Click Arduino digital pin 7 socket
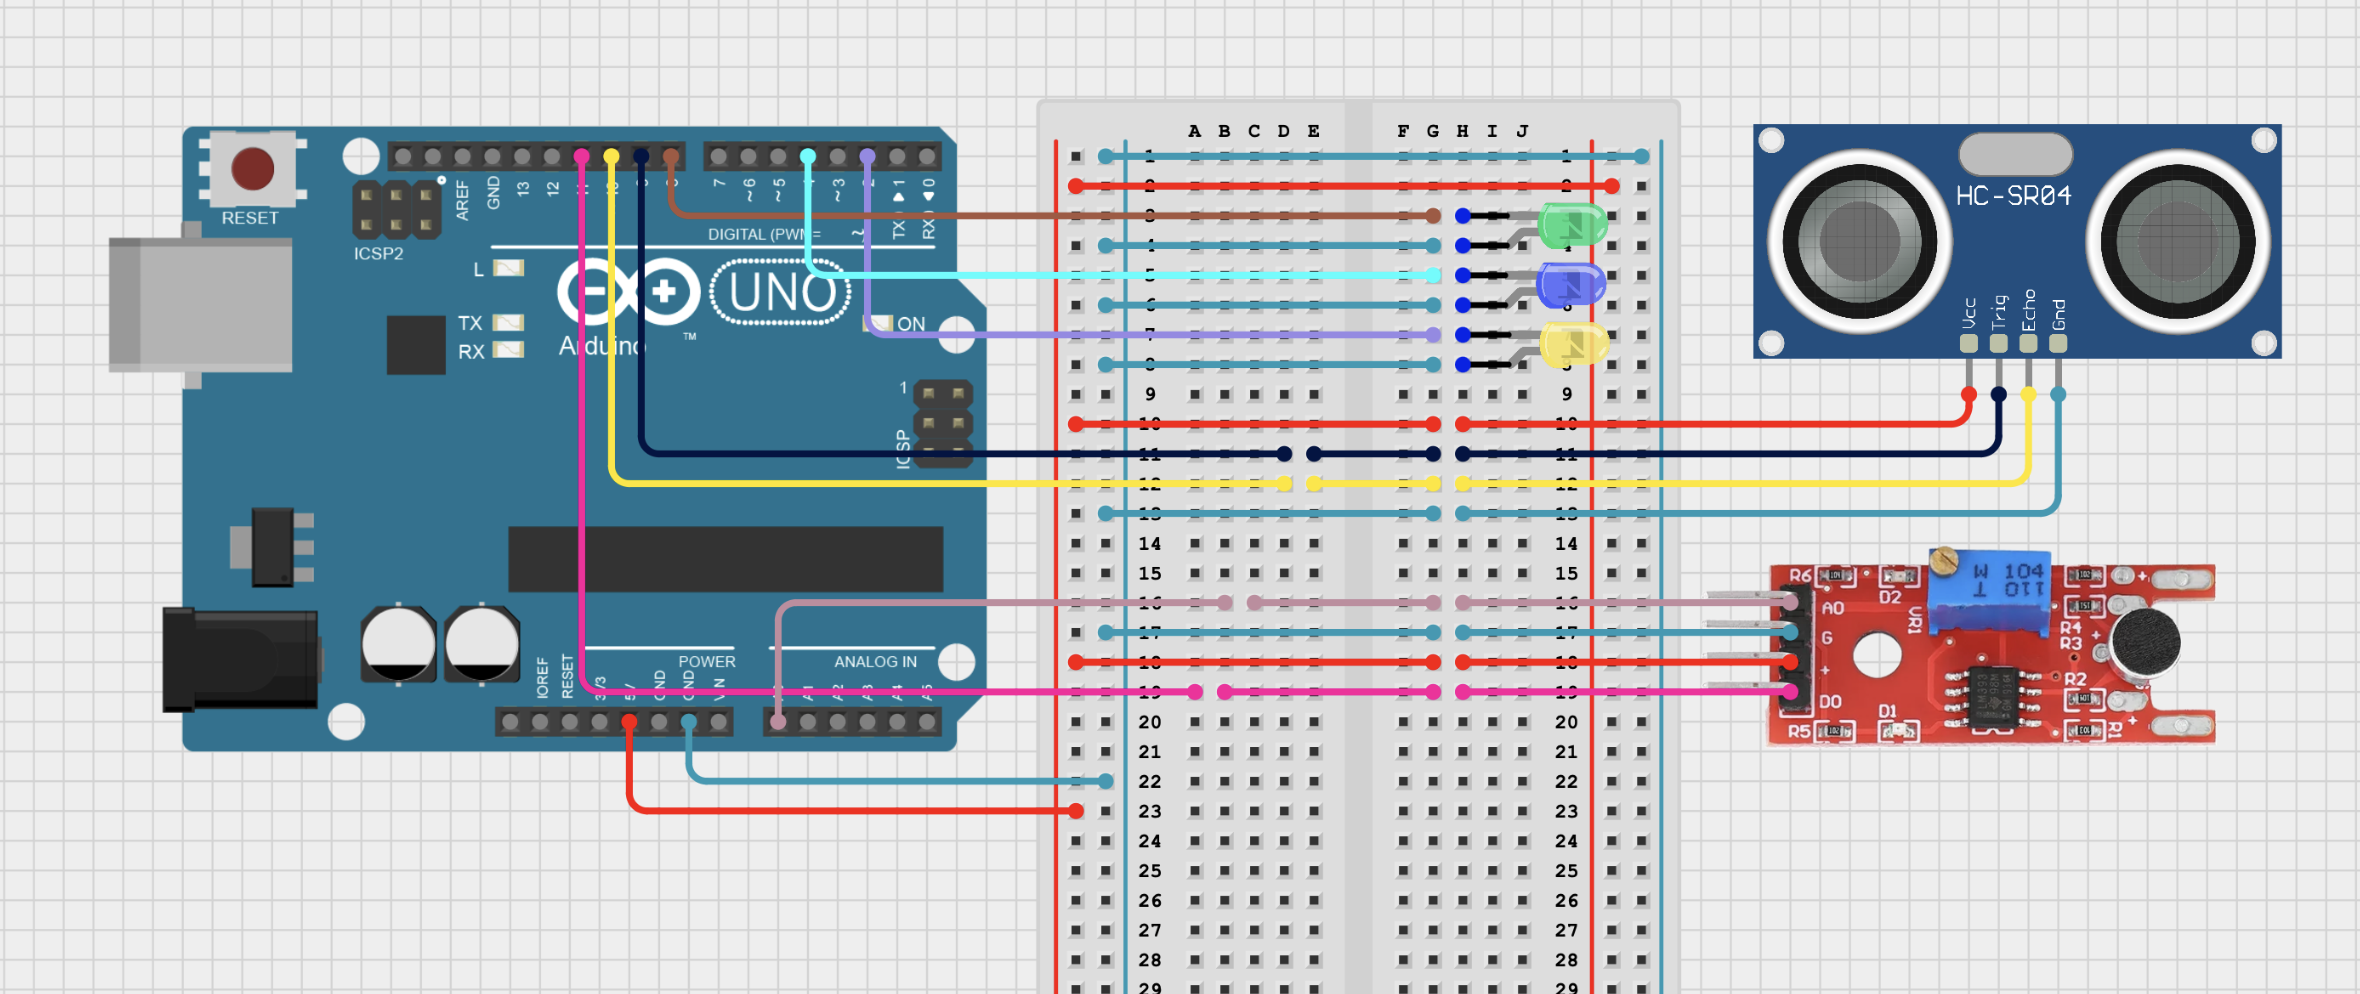 (718, 156)
